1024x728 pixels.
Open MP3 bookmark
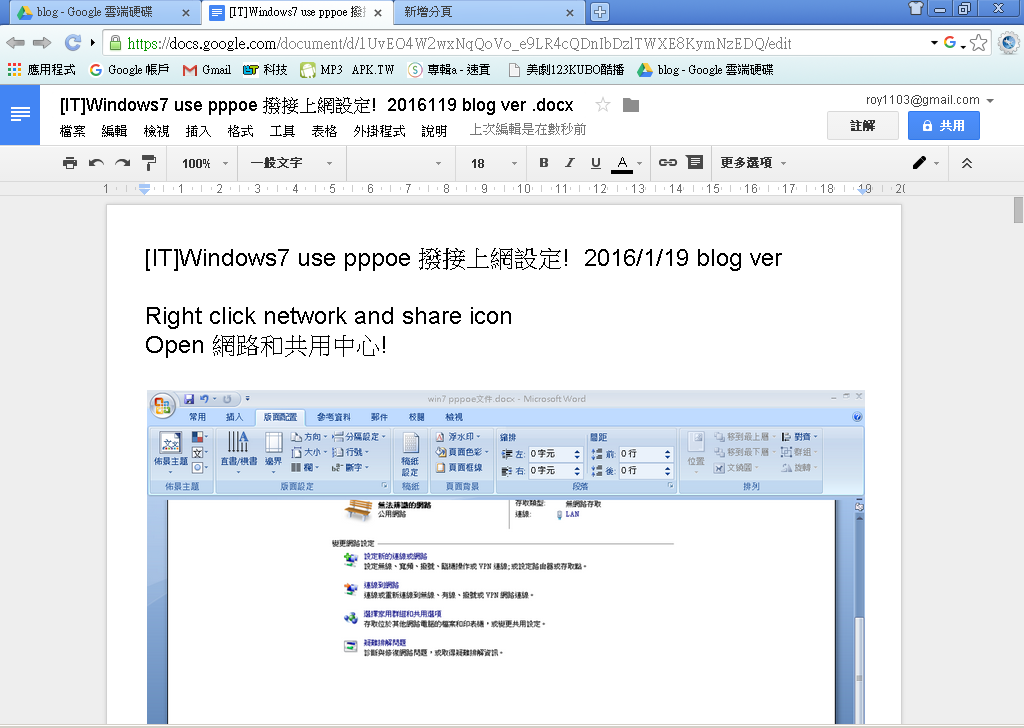point(321,69)
